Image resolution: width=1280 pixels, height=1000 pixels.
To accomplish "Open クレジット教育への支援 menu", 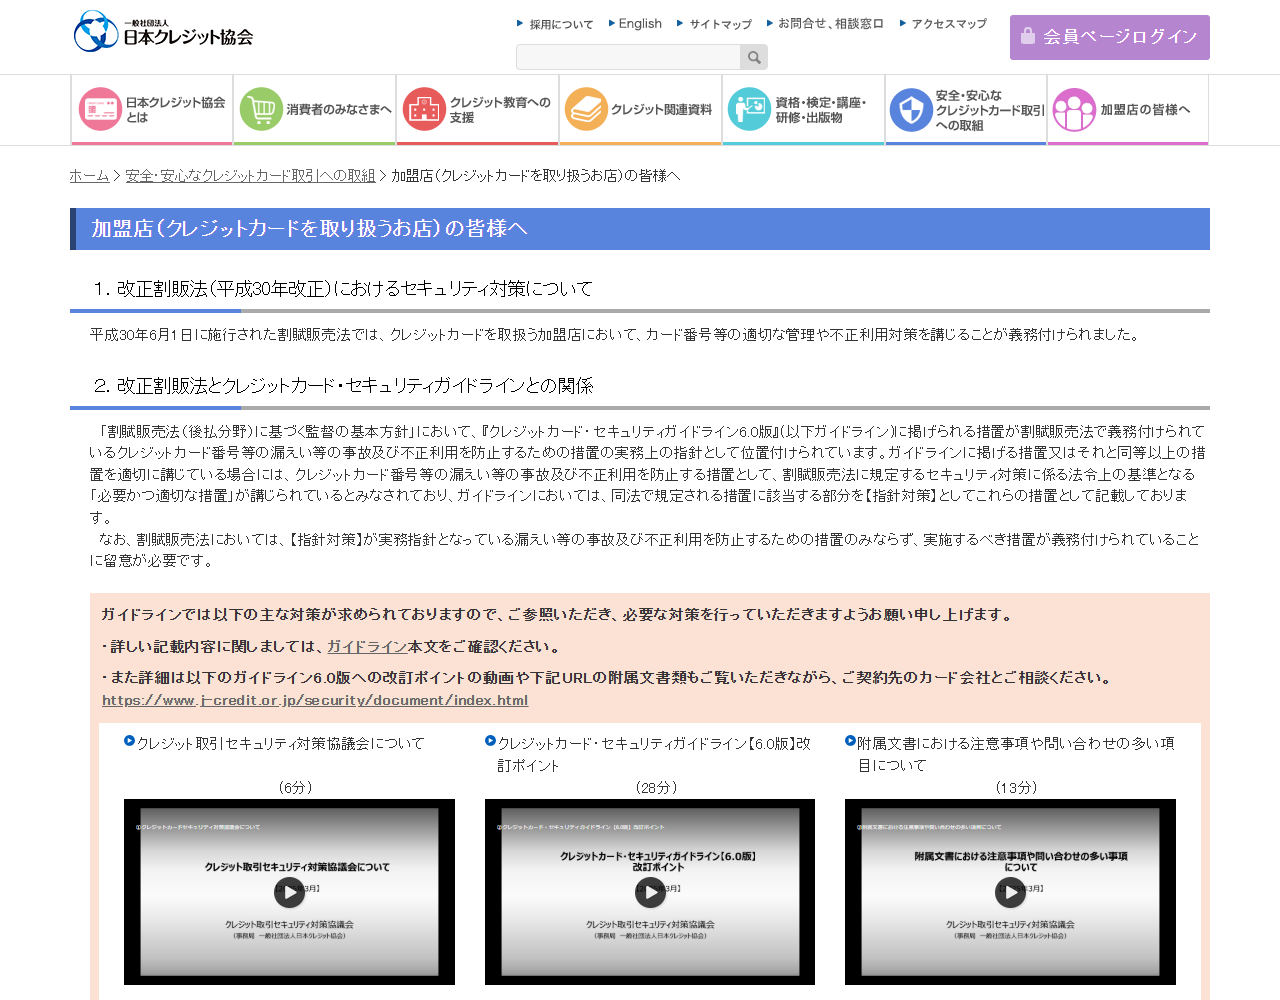I will click(x=478, y=110).
